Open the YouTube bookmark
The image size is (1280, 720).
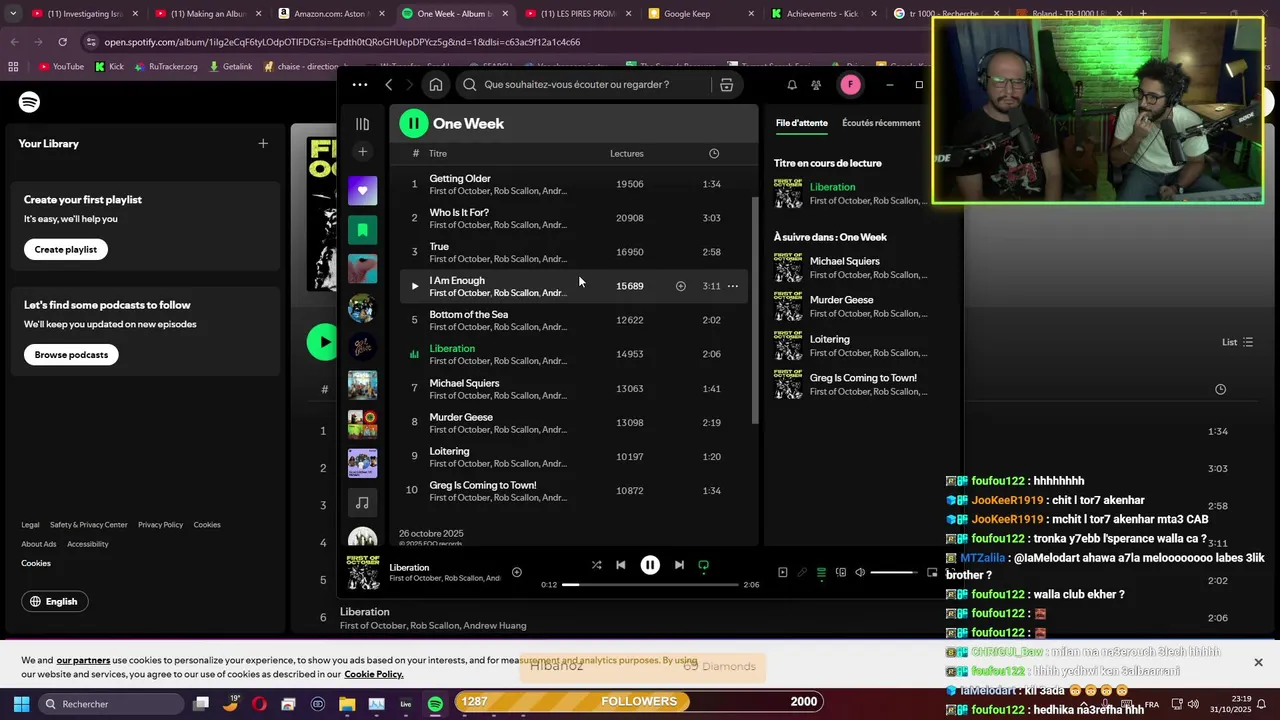(61, 67)
